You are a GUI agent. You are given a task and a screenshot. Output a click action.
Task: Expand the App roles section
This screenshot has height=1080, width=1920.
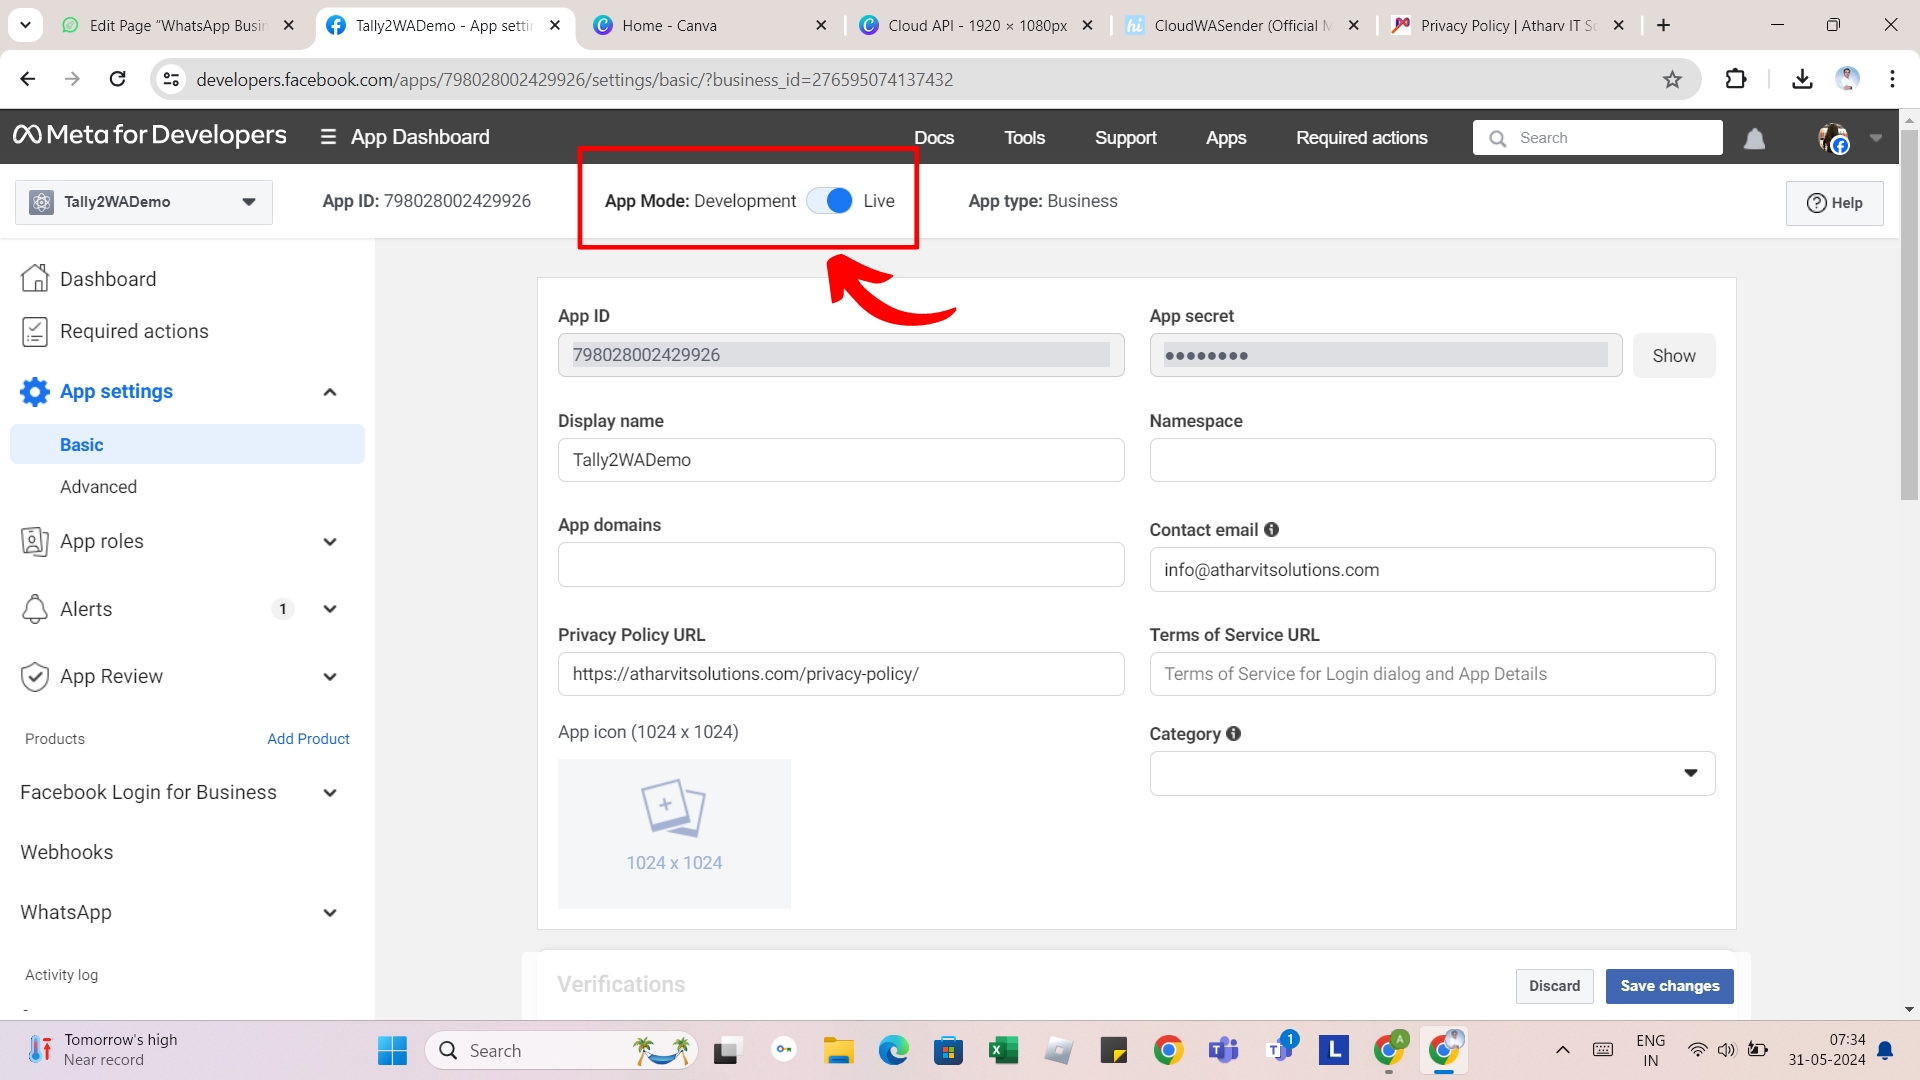pos(330,542)
